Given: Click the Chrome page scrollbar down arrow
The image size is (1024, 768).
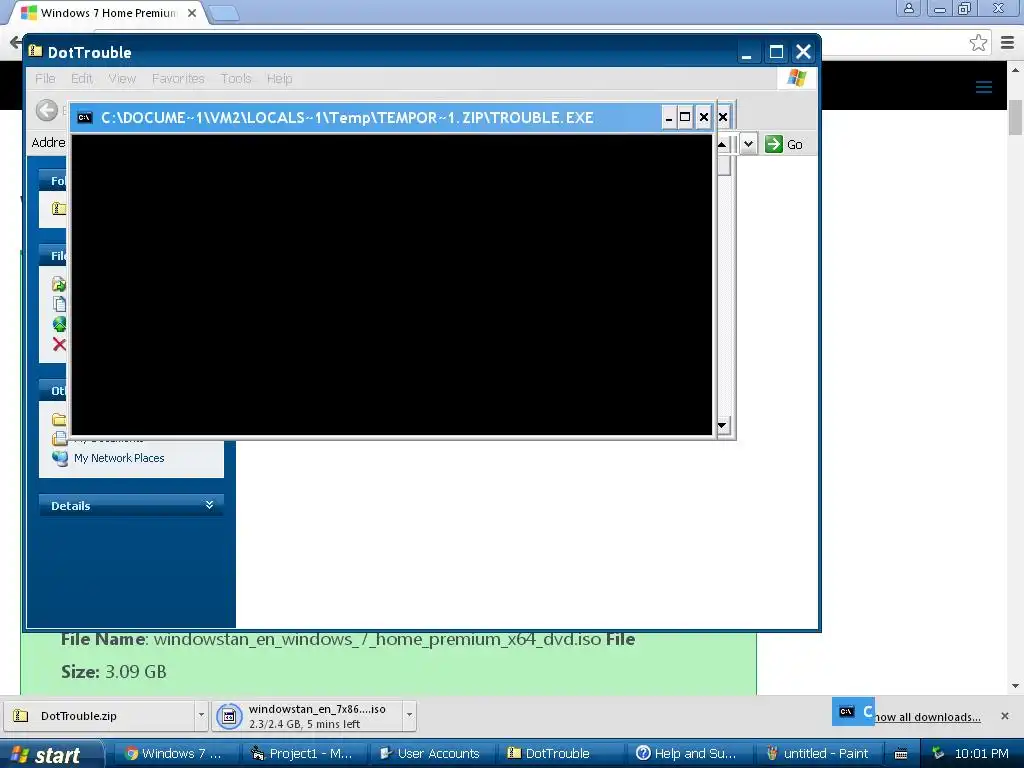Looking at the screenshot, I should pyautogui.click(x=1016, y=686).
